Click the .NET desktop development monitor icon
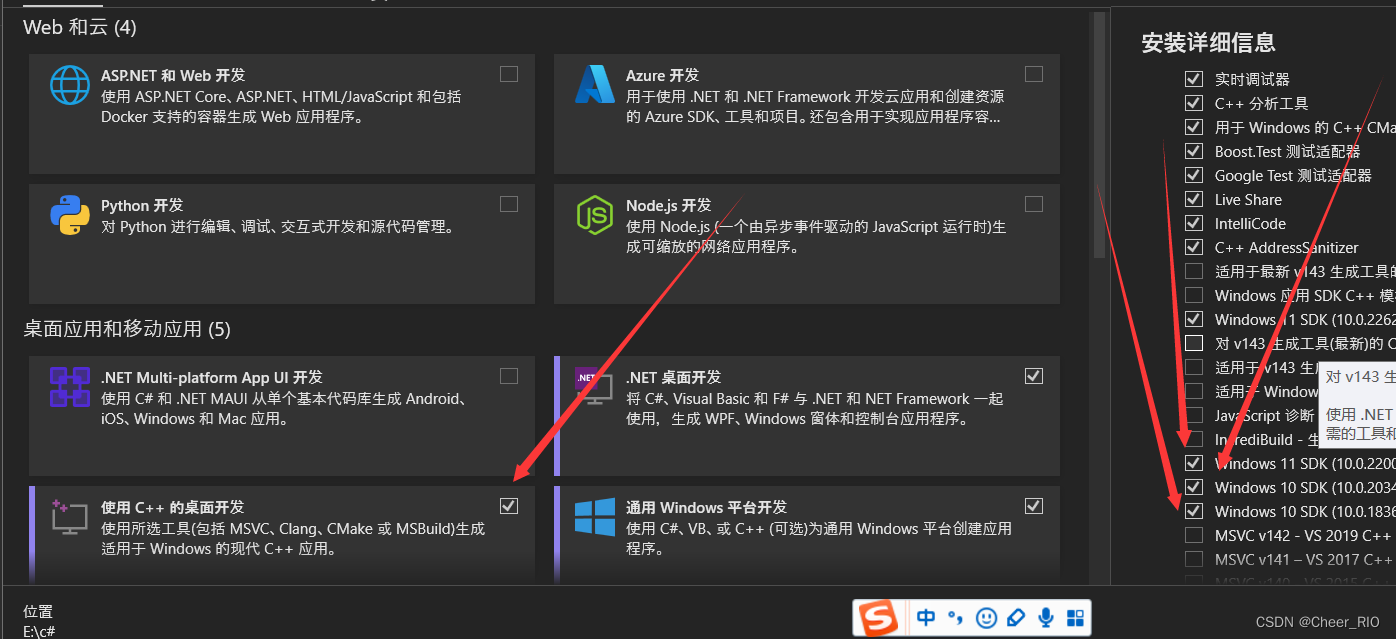Image resolution: width=1396 pixels, height=639 pixels. click(x=594, y=386)
